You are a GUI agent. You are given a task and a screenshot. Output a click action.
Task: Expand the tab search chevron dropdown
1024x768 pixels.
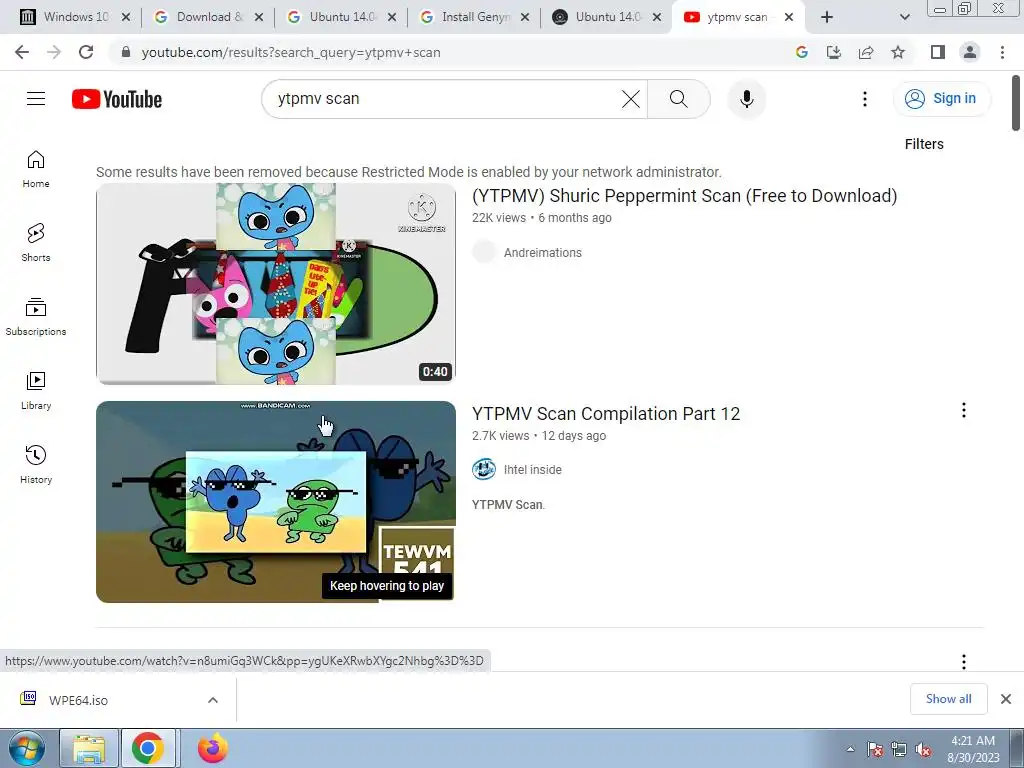pyautogui.click(x=904, y=17)
